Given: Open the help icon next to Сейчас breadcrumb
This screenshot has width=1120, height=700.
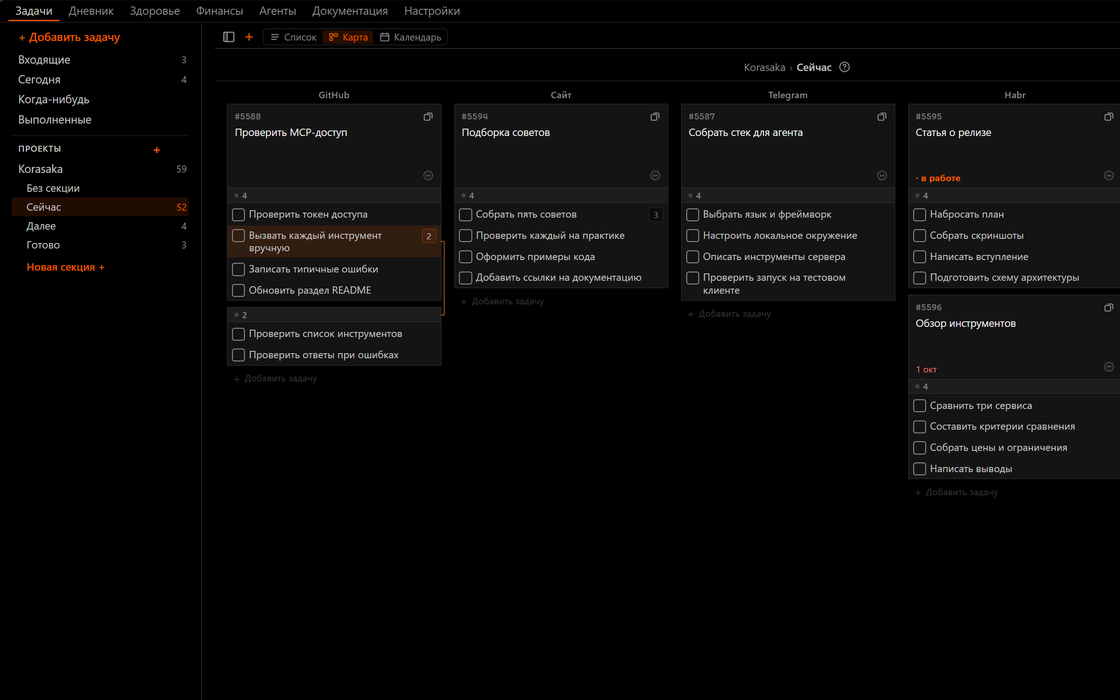Looking at the screenshot, I should pyautogui.click(x=844, y=67).
